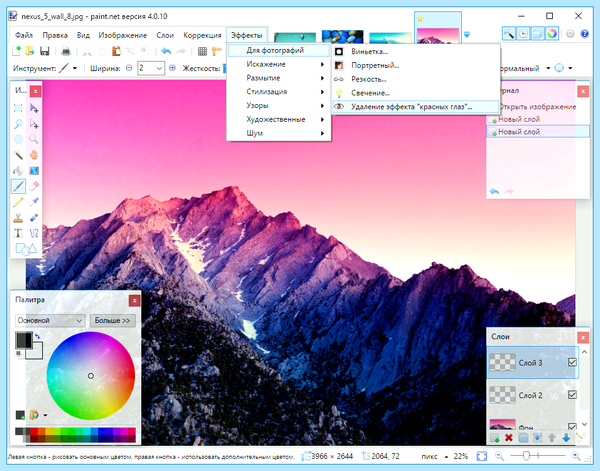Open the Основной color mode dropdown
This screenshot has height=471, width=600.
tap(50, 320)
